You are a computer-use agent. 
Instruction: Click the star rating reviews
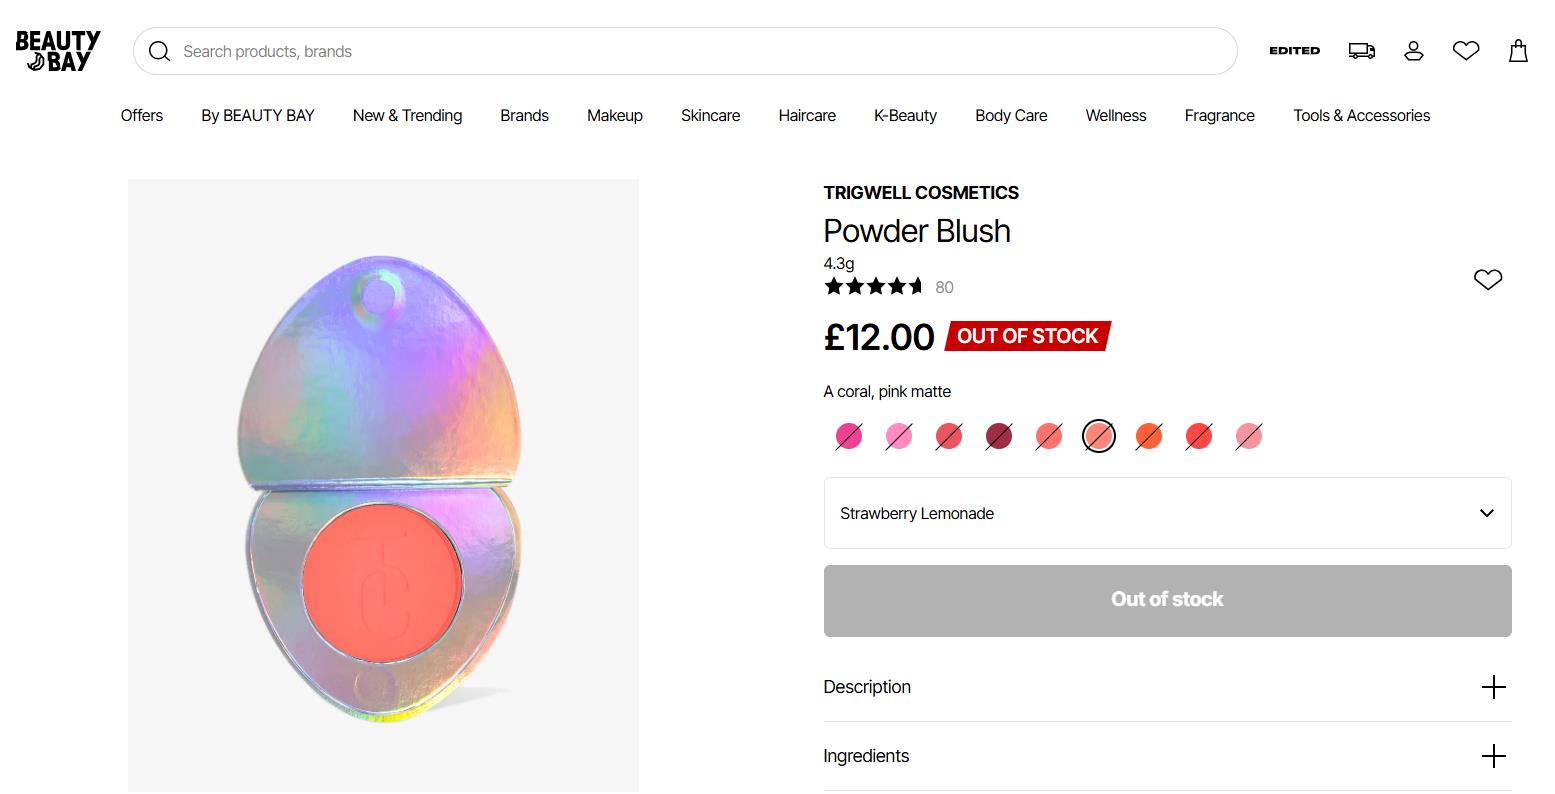click(874, 287)
